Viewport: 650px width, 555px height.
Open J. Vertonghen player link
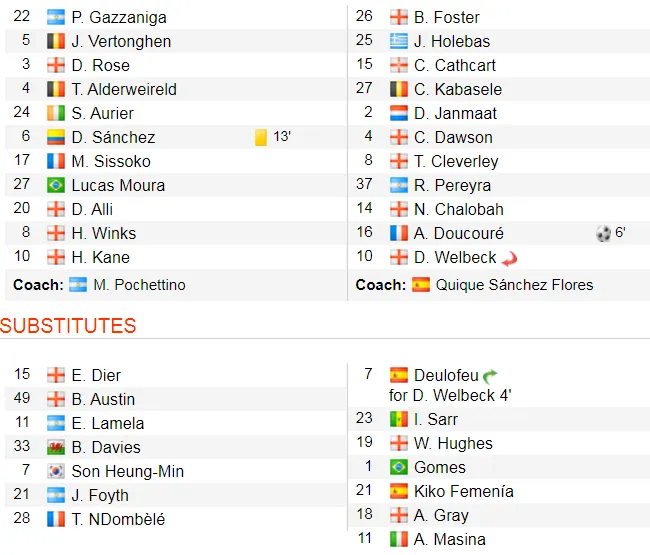121,41
